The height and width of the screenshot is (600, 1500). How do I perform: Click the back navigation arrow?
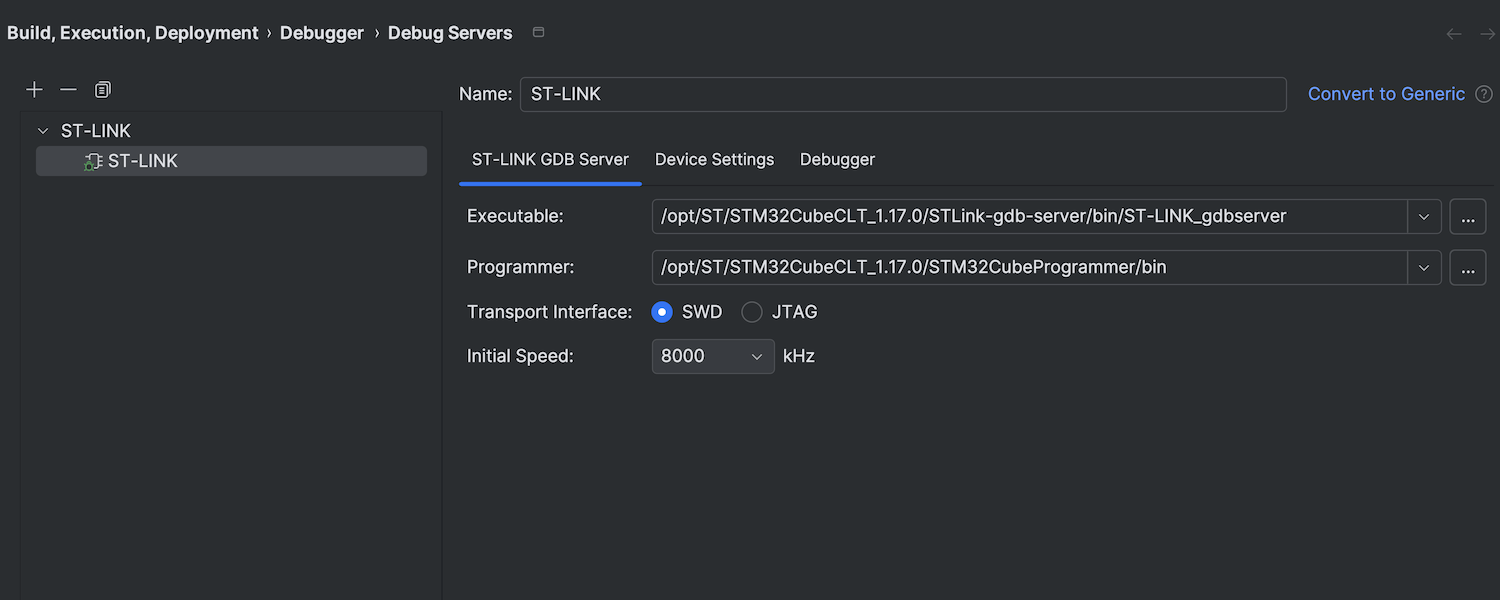click(1454, 34)
